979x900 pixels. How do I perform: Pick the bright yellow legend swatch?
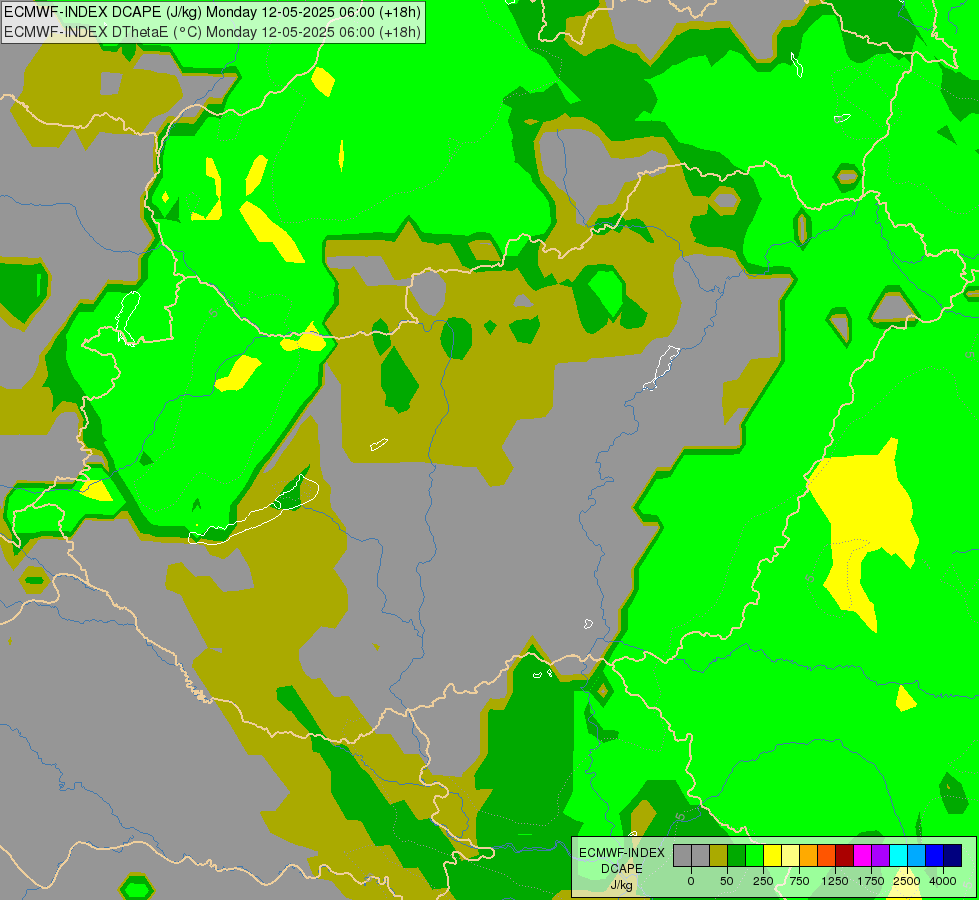click(772, 855)
